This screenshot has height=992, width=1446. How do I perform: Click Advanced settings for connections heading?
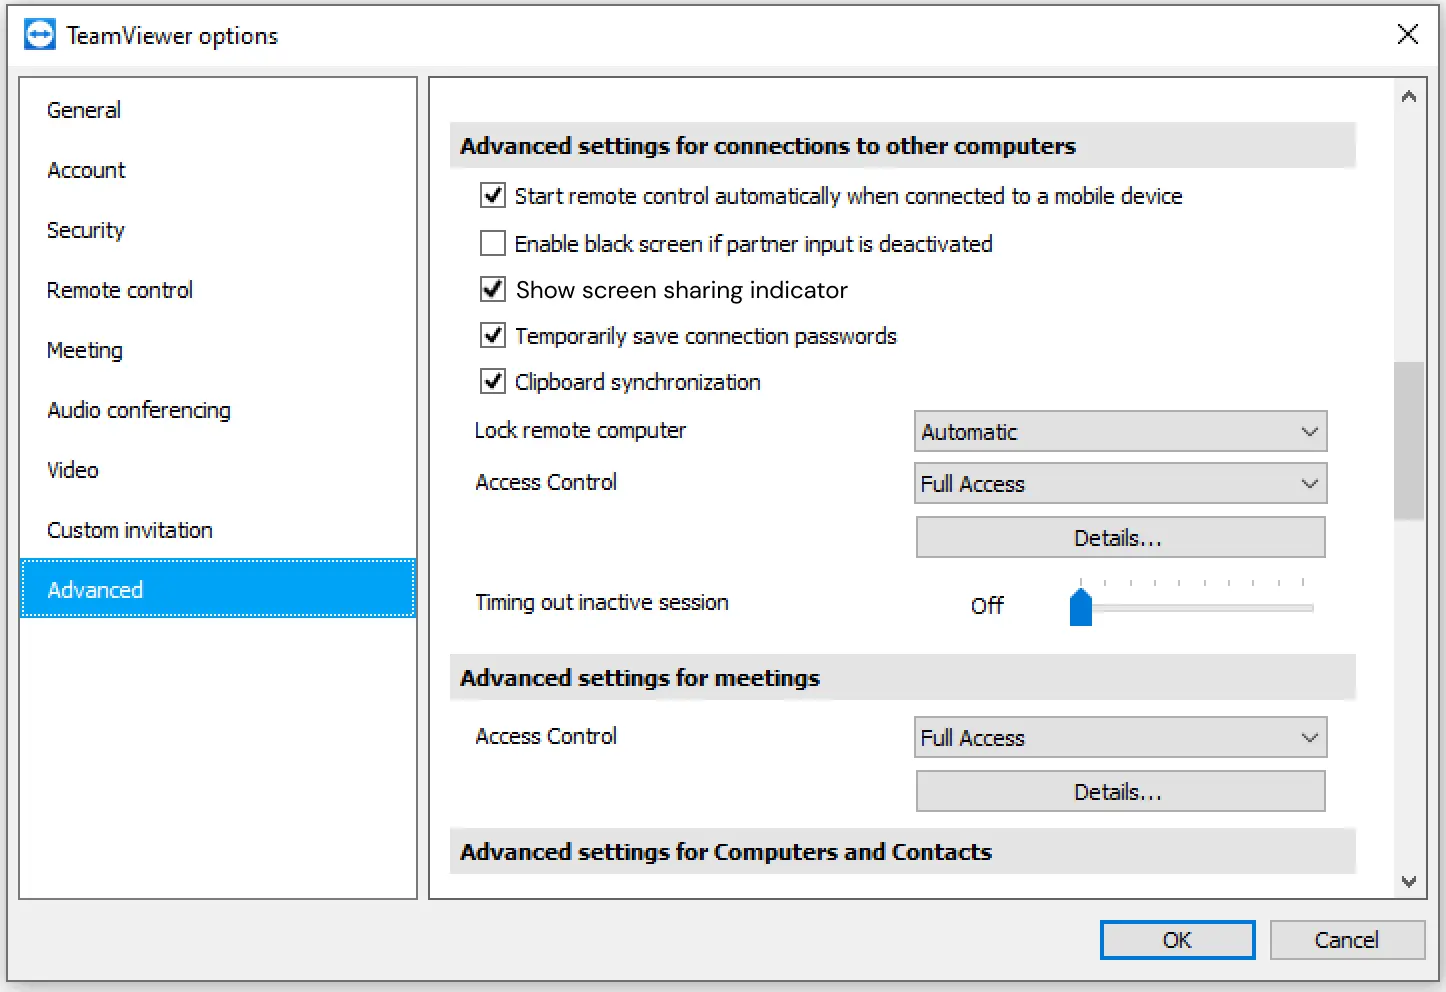(768, 146)
